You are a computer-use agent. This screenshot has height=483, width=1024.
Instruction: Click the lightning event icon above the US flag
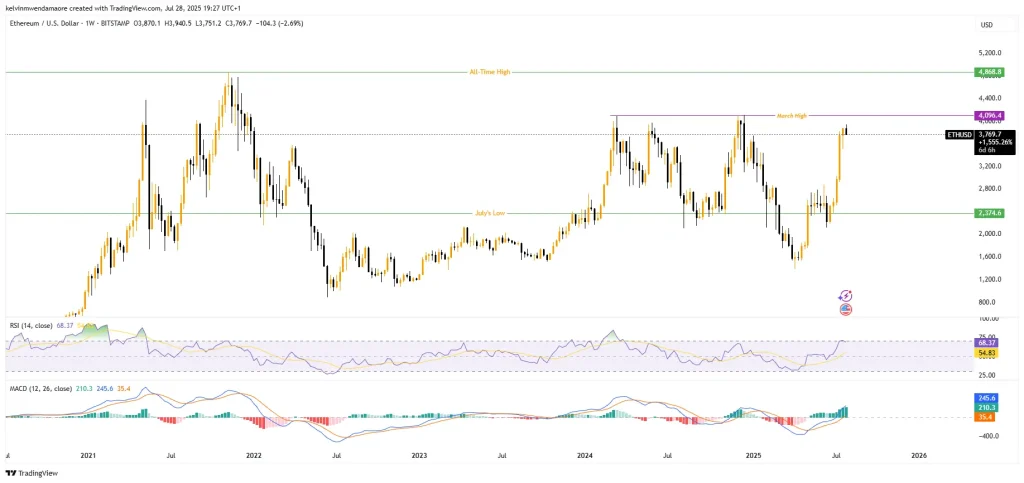(x=846, y=296)
